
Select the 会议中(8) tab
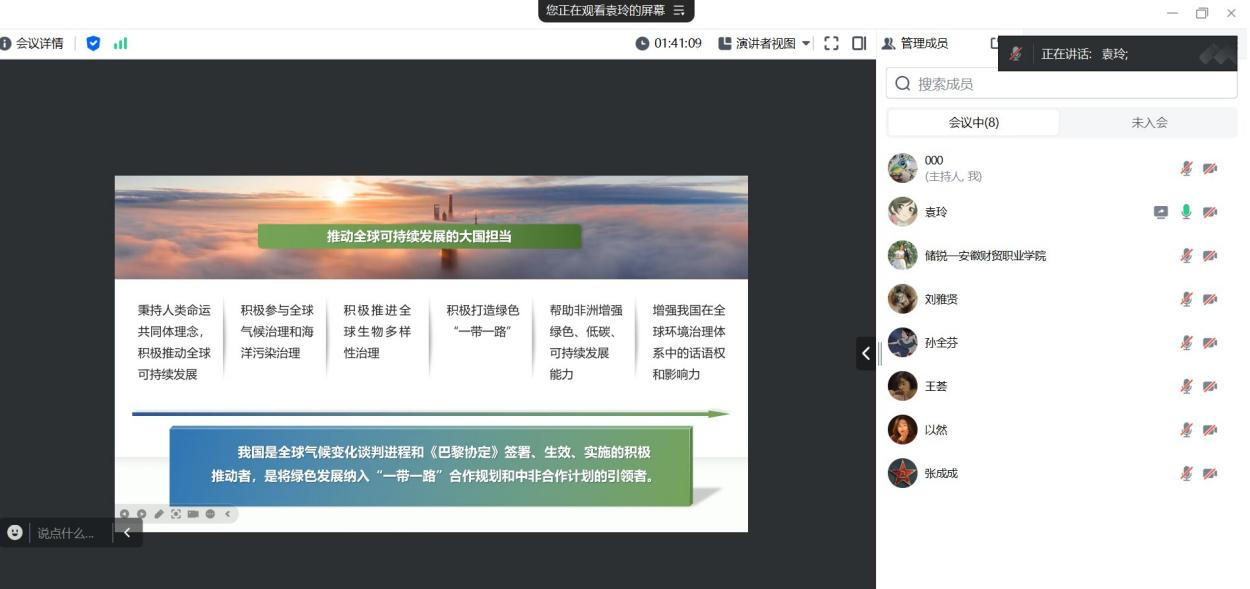click(x=973, y=122)
